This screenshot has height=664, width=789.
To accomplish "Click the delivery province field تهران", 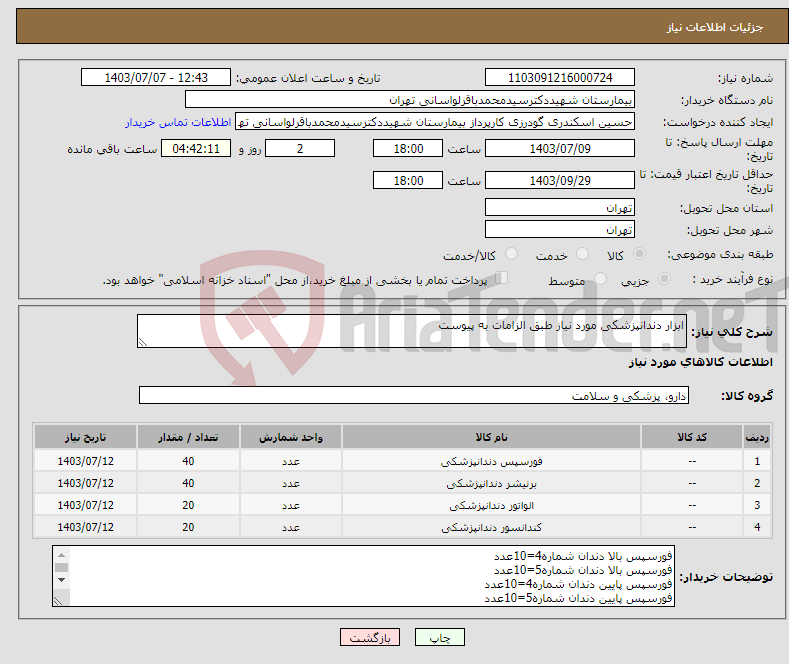I will pos(560,207).
